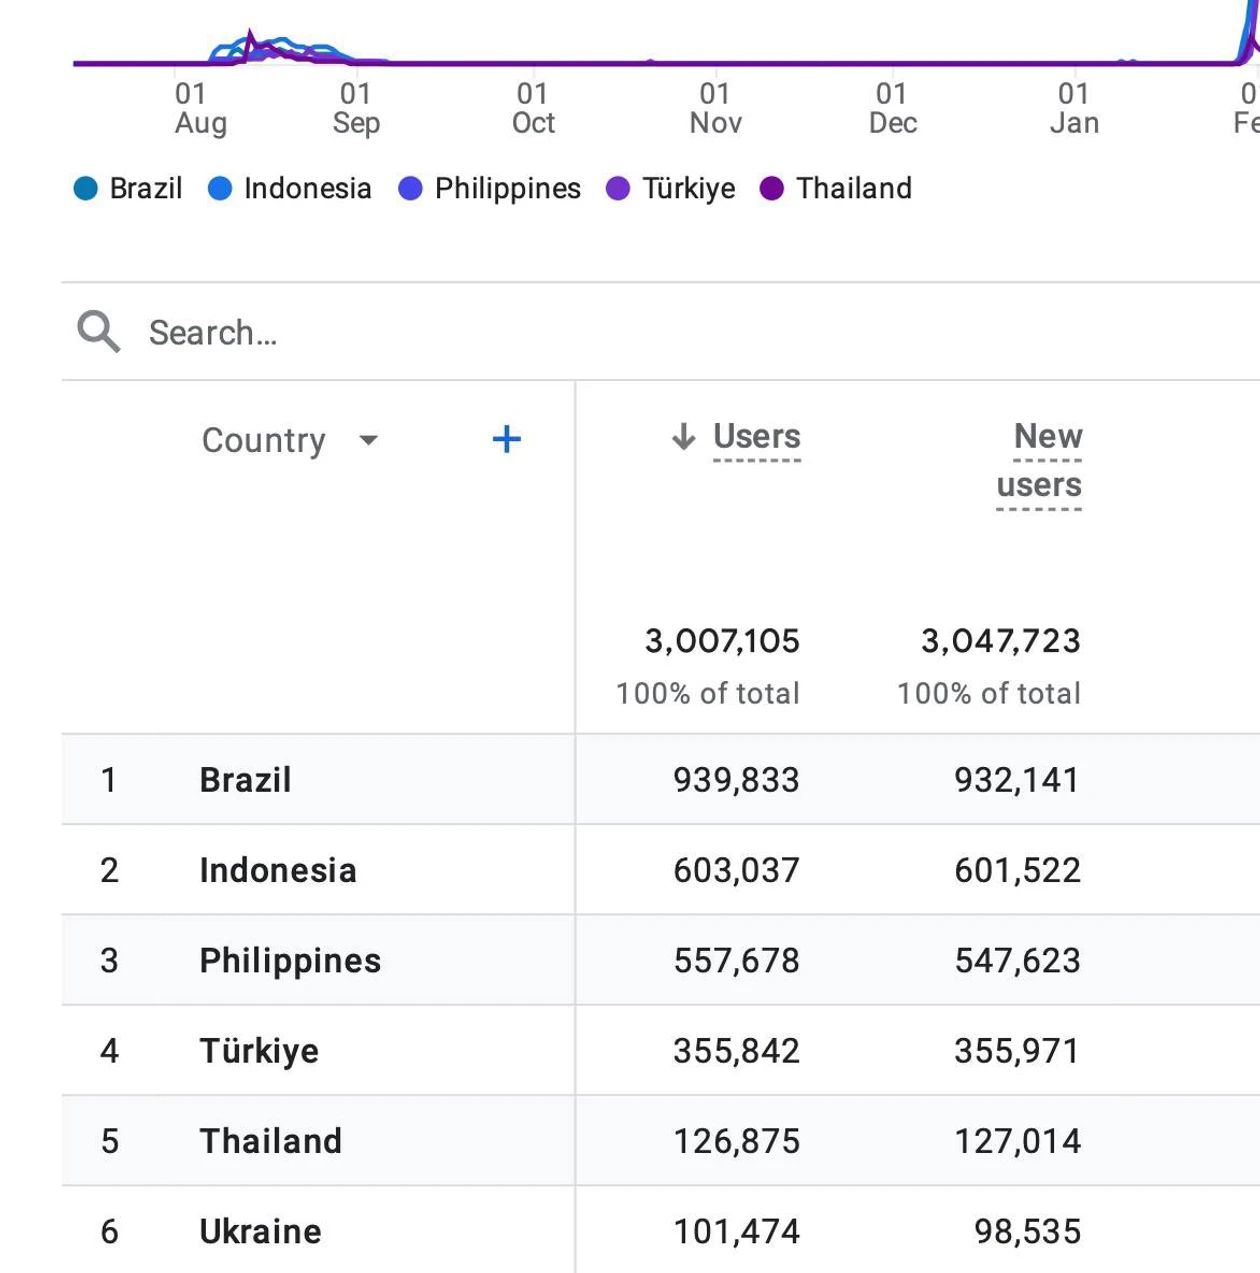Click the Philippines country name
This screenshot has width=1260, height=1273.
(290, 961)
